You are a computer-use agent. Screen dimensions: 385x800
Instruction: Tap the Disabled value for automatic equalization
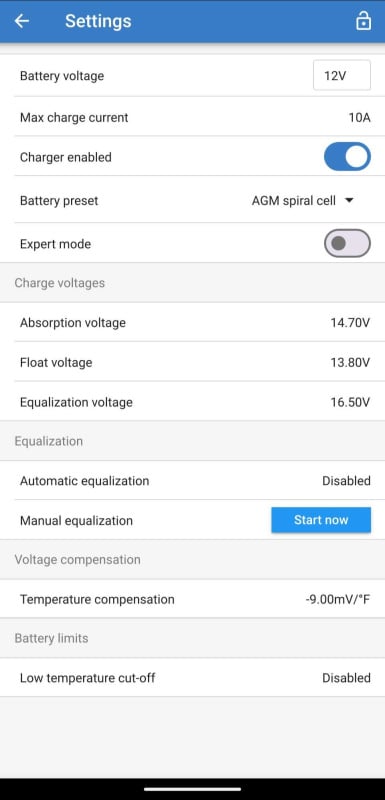pyautogui.click(x=346, y=481)
